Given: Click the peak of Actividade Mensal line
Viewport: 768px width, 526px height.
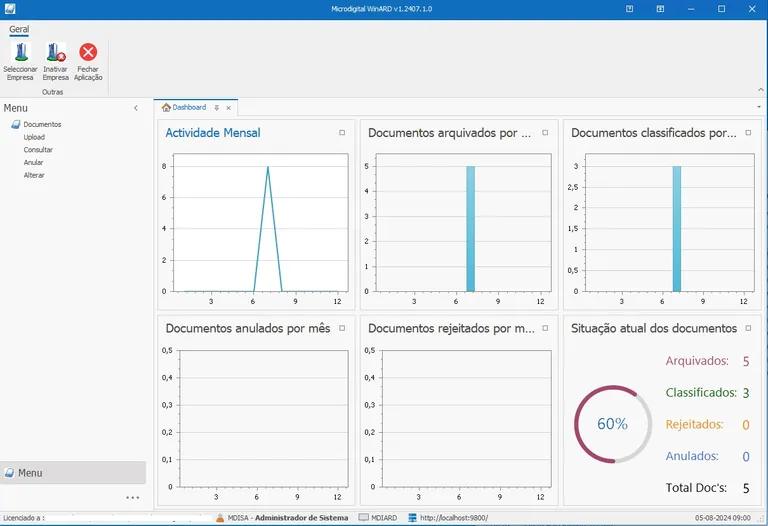Looking at the screenshot, I should pyautogui.click(x=268, y=167).
